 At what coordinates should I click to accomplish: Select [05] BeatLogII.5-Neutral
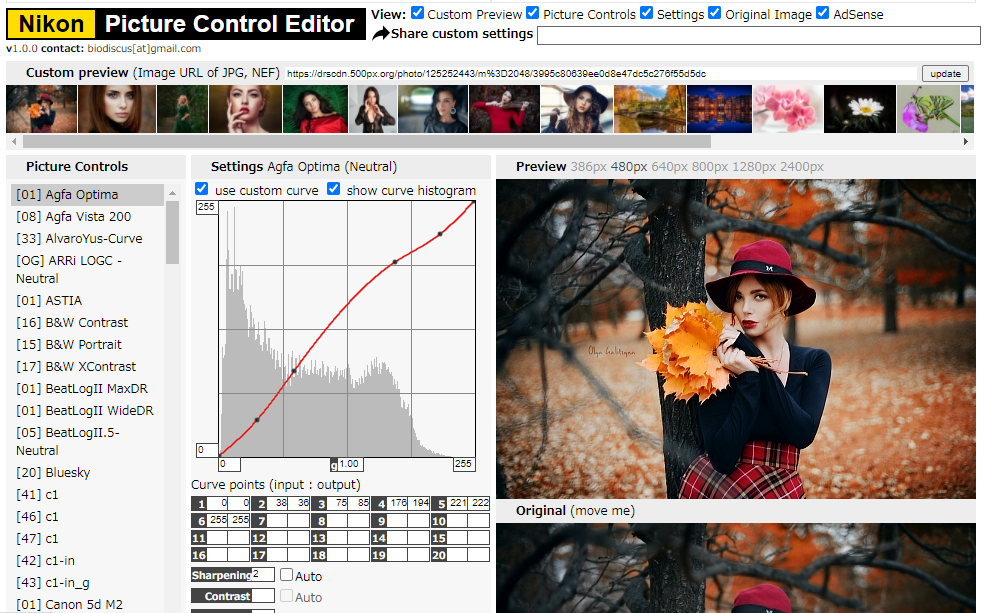(x=88, y=441)
